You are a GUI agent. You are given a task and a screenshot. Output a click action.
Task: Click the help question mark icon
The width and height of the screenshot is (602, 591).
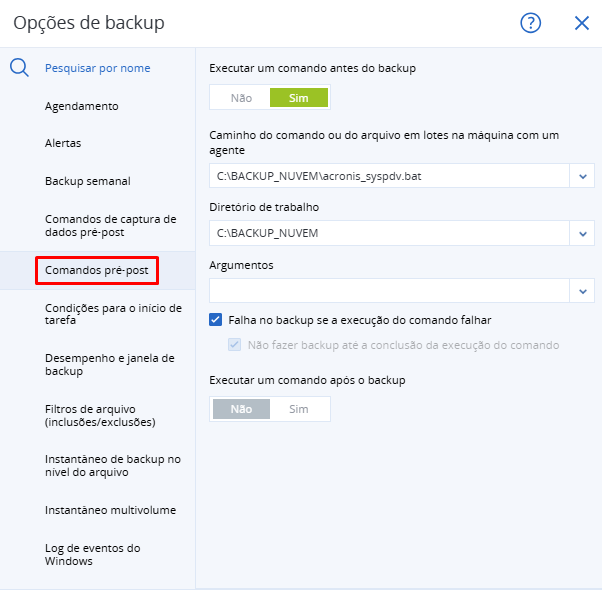[531, 23]
